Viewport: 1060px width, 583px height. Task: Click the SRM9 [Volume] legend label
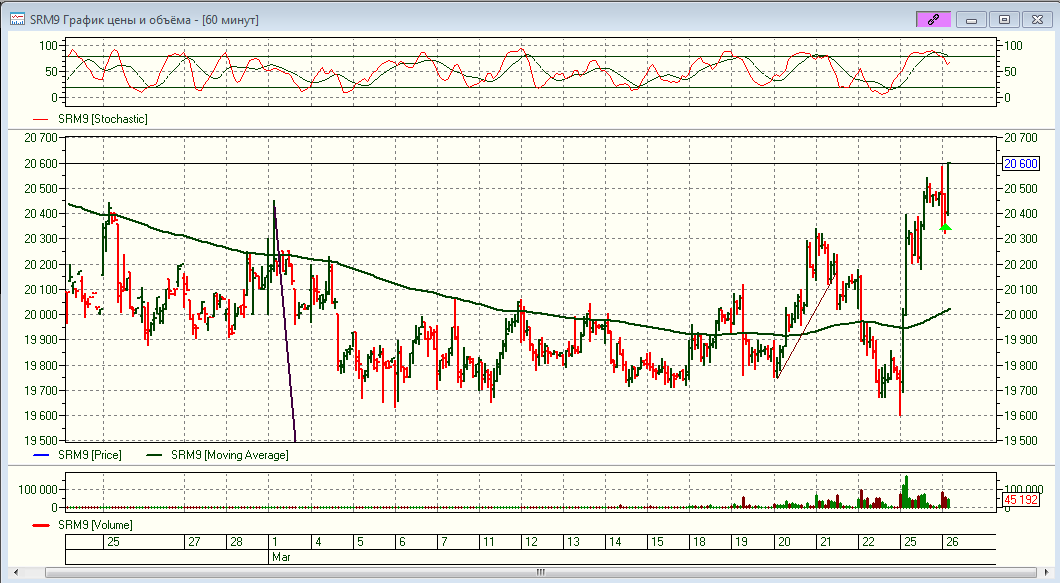(95, 525)
